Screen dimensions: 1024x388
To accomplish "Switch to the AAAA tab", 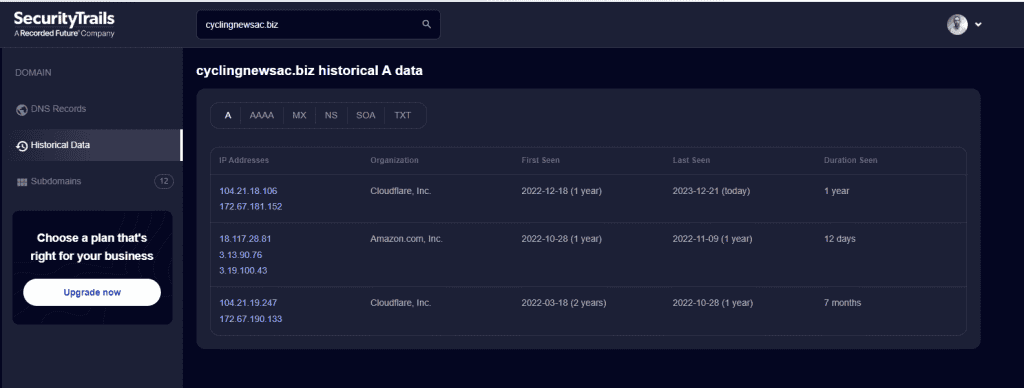I will pyautogui.click(x=262, y=115).
